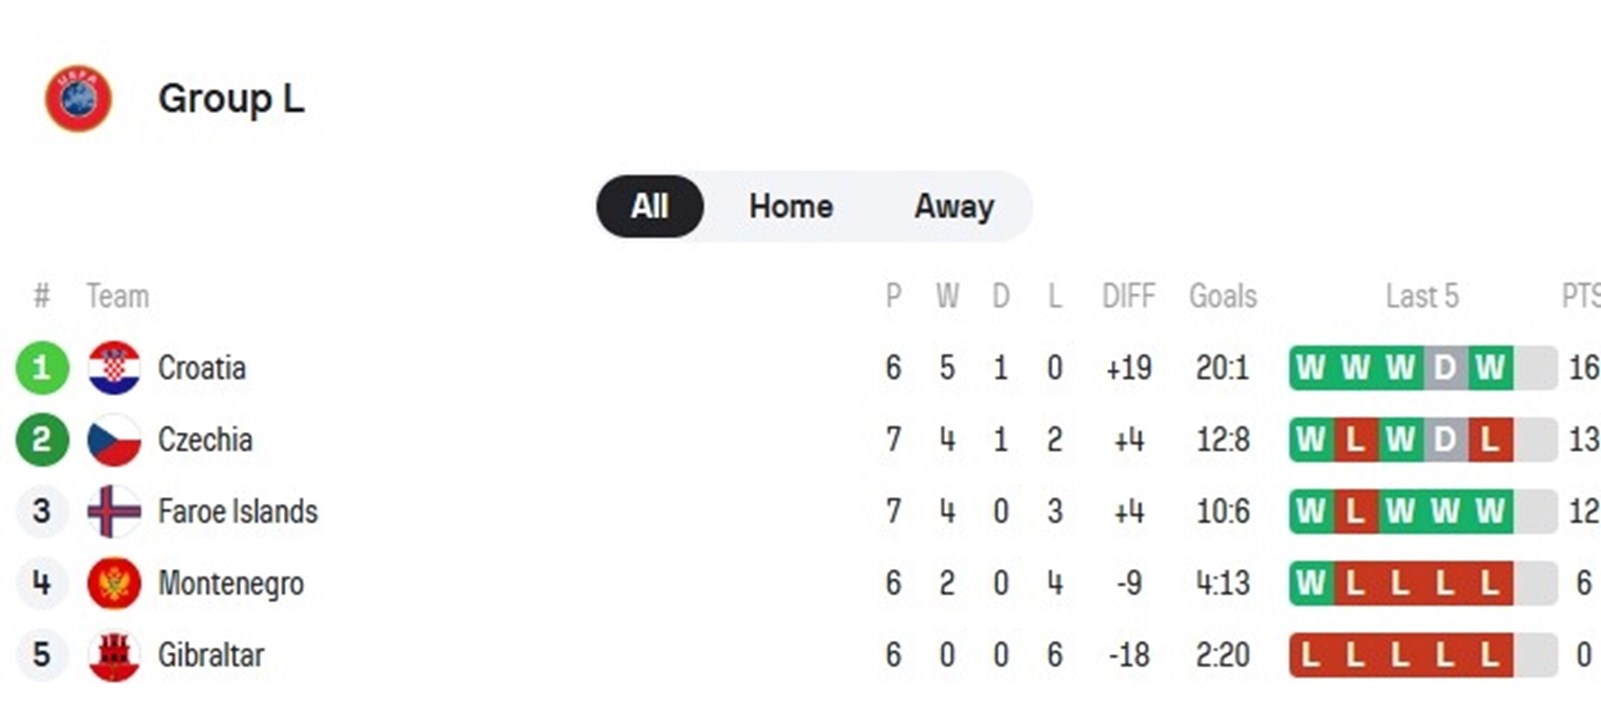This screenshot has height=709, width=1601.
Task: Click the Faroe Islands flag icon
Action: point(114,512)
